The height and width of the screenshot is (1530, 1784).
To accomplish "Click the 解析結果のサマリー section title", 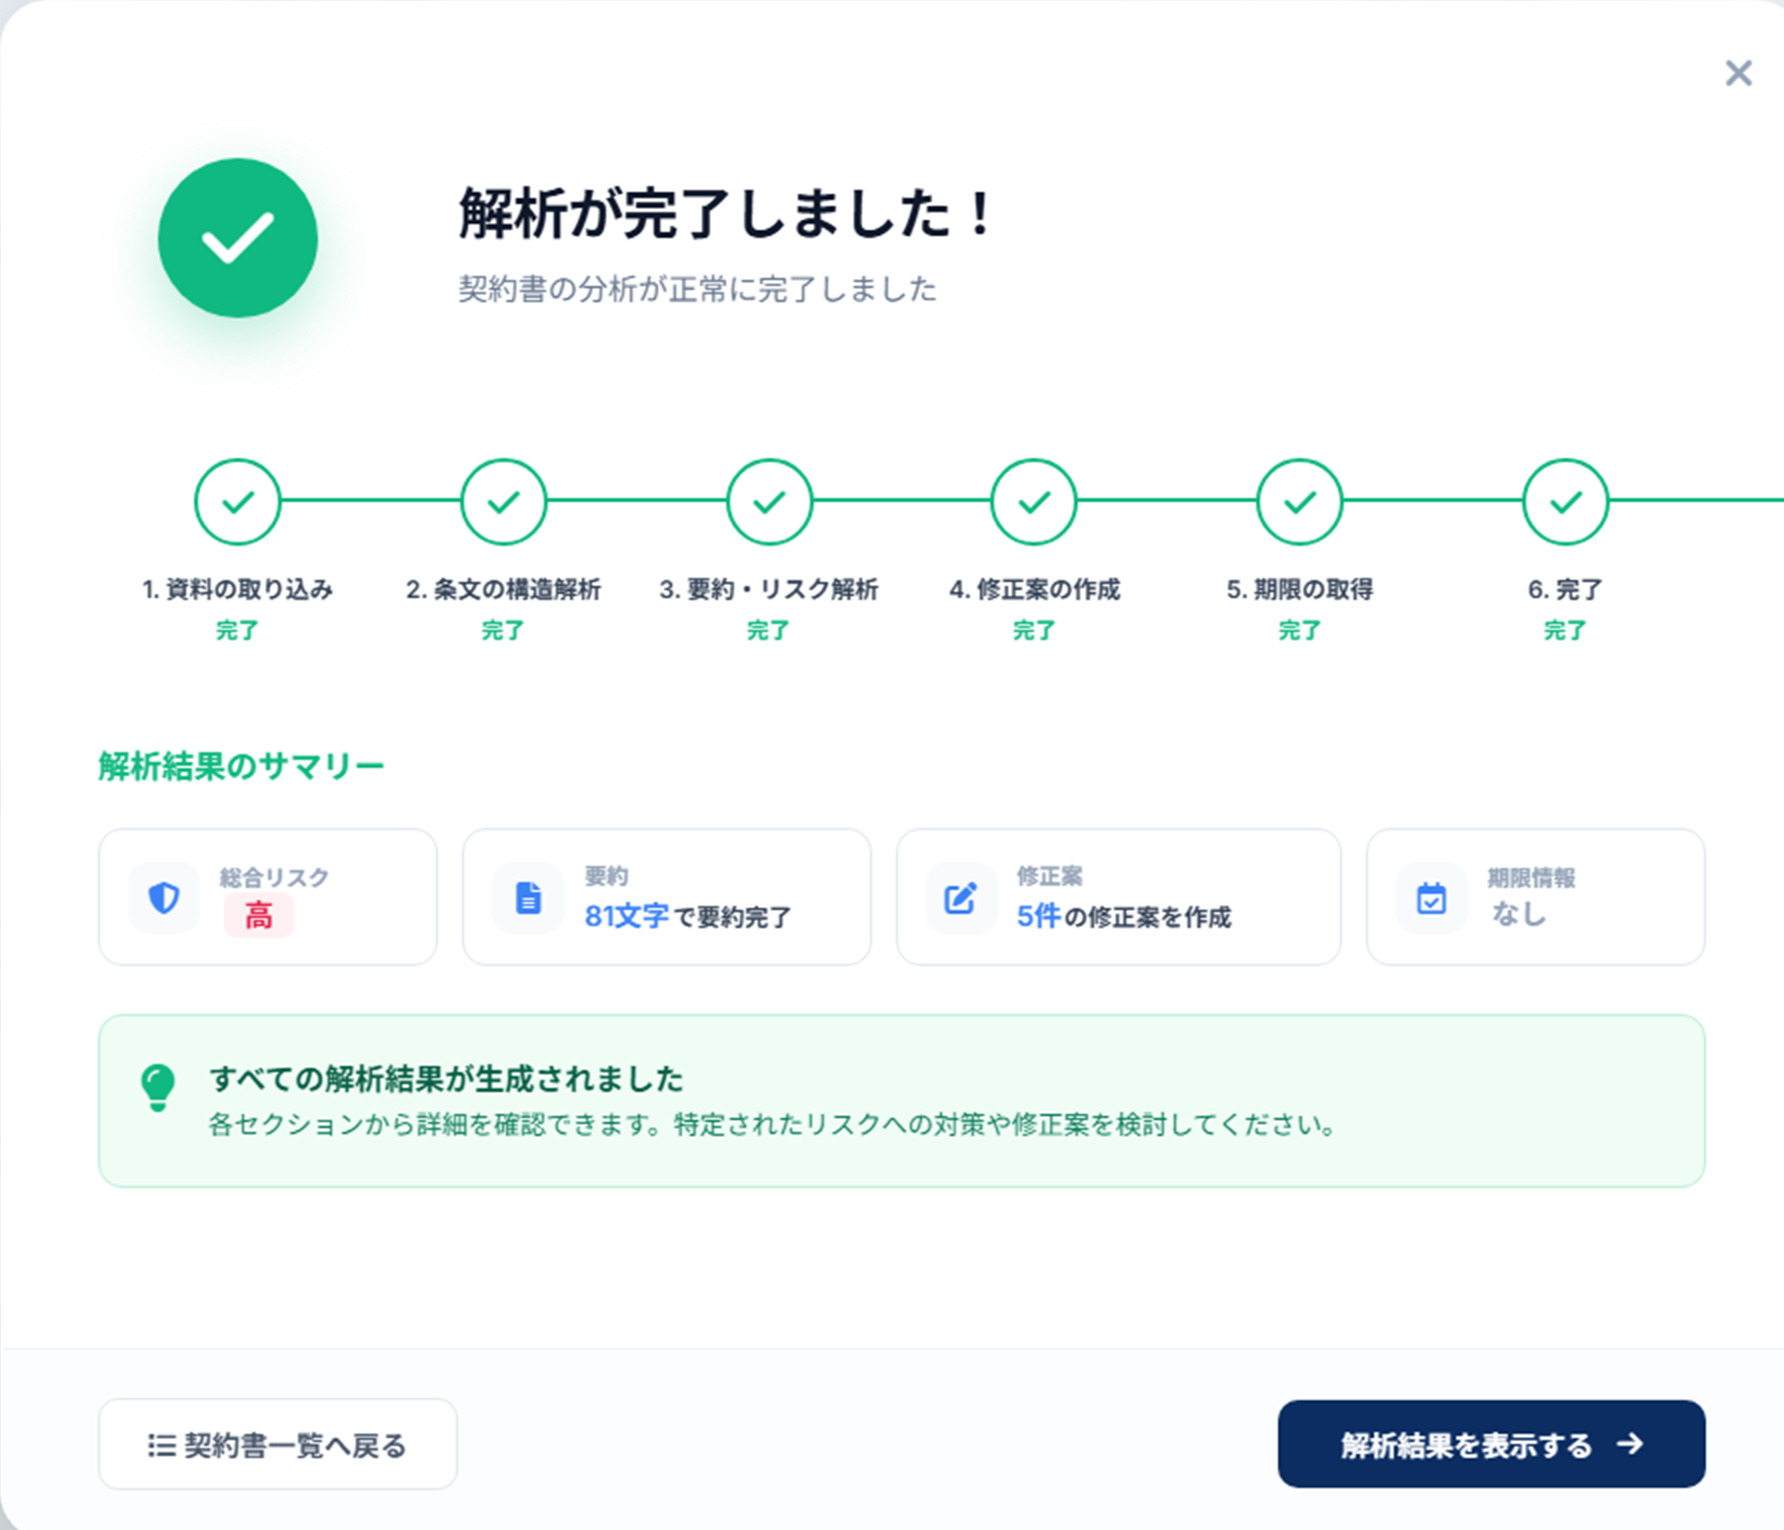I will [x=241, y=766].
